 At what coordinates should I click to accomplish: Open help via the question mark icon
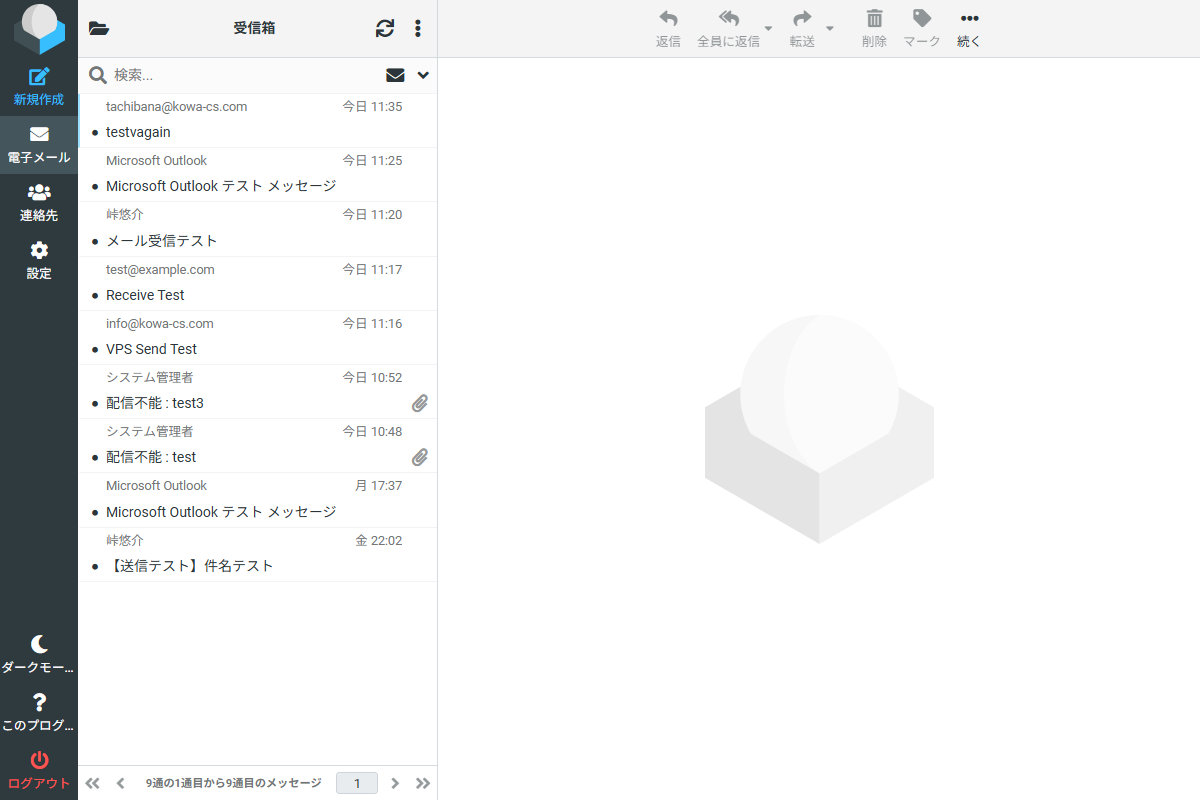(x=39, y=710)
